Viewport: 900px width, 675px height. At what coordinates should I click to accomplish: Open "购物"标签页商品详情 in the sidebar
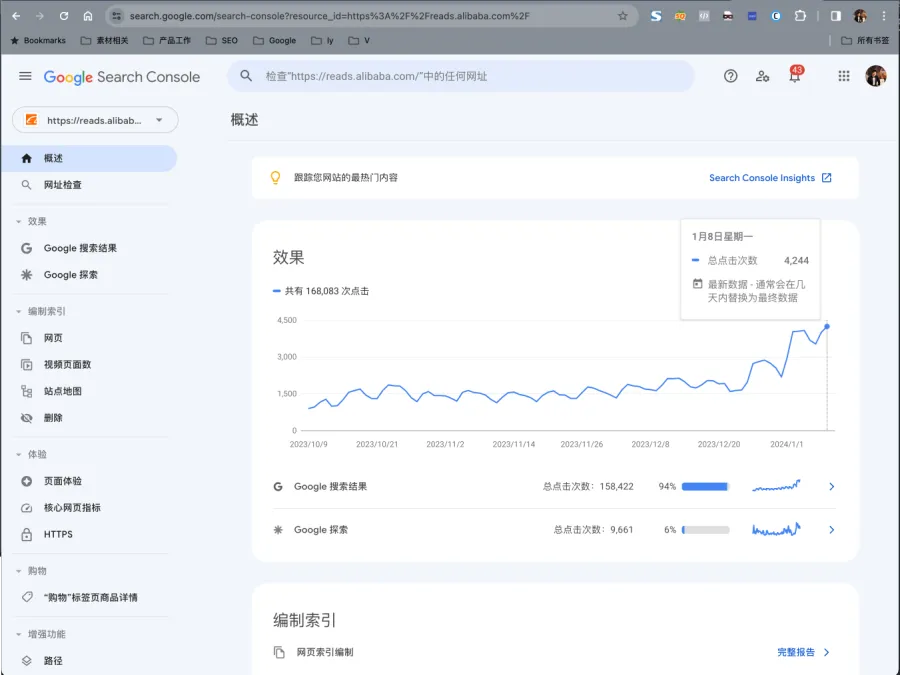pyautogui.click(x=89, y=598)
